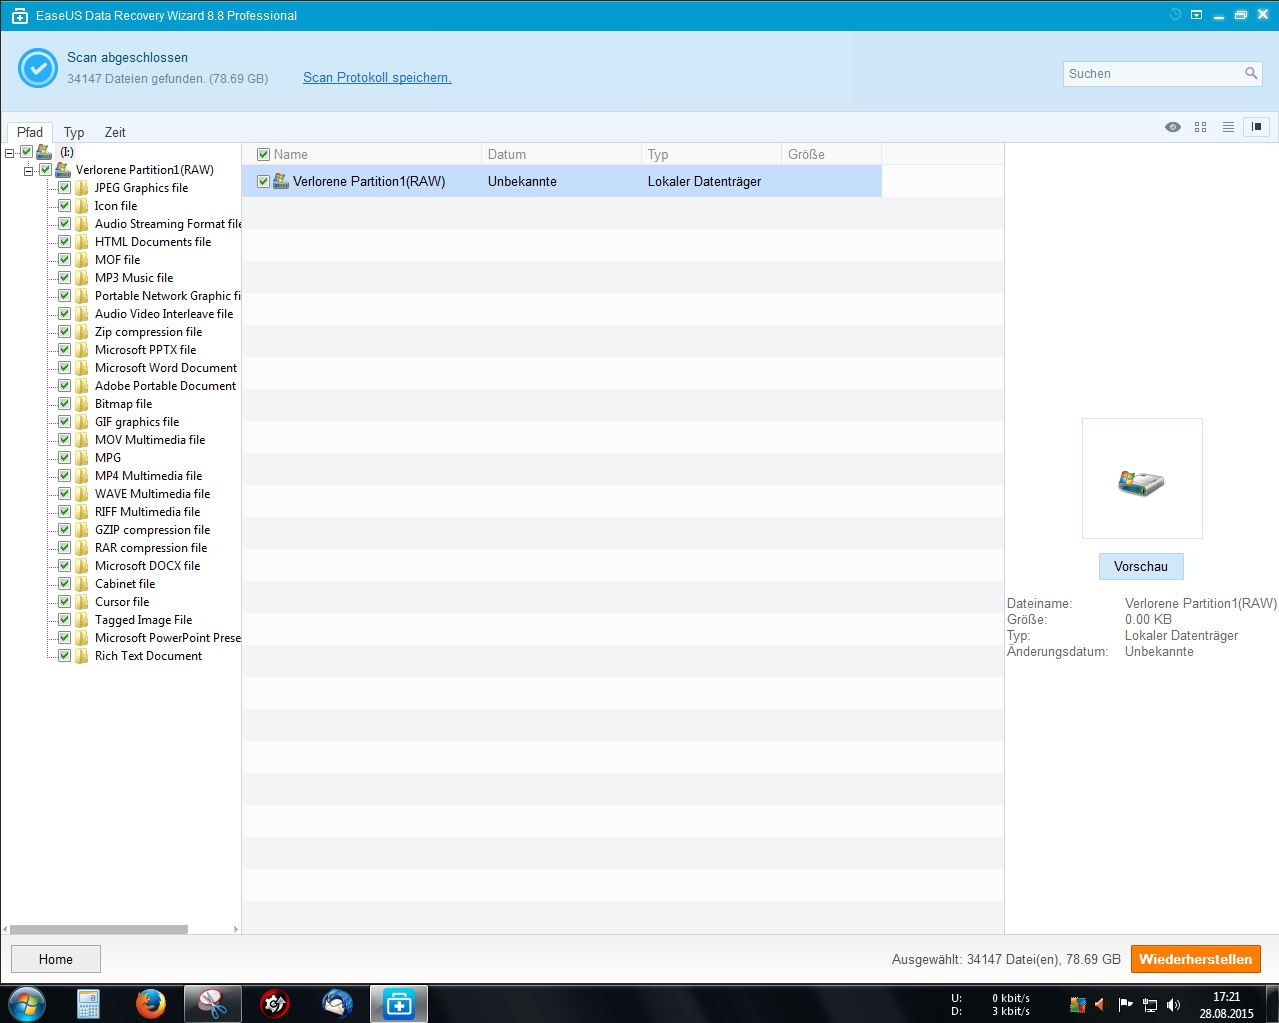Open the title bar dropdown menu icon

pyautogui.click(x=1196, y=15)
